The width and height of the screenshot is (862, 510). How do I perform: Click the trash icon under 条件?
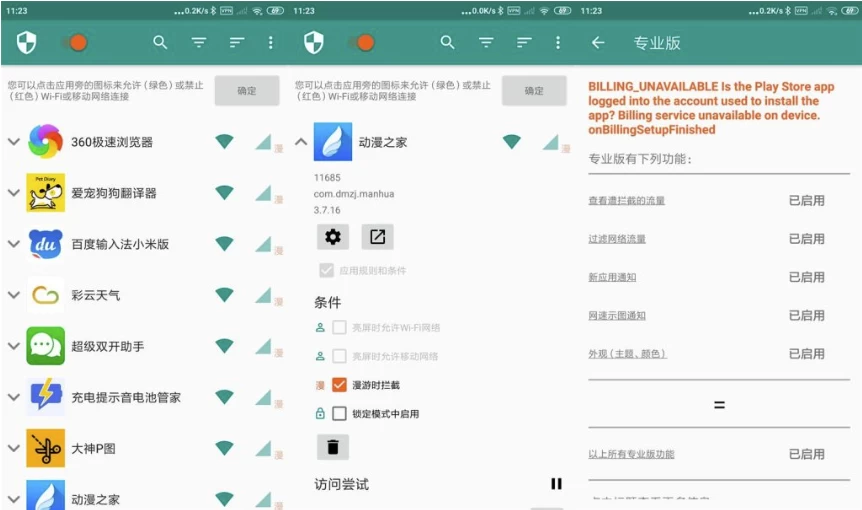(x=332, y=447)
